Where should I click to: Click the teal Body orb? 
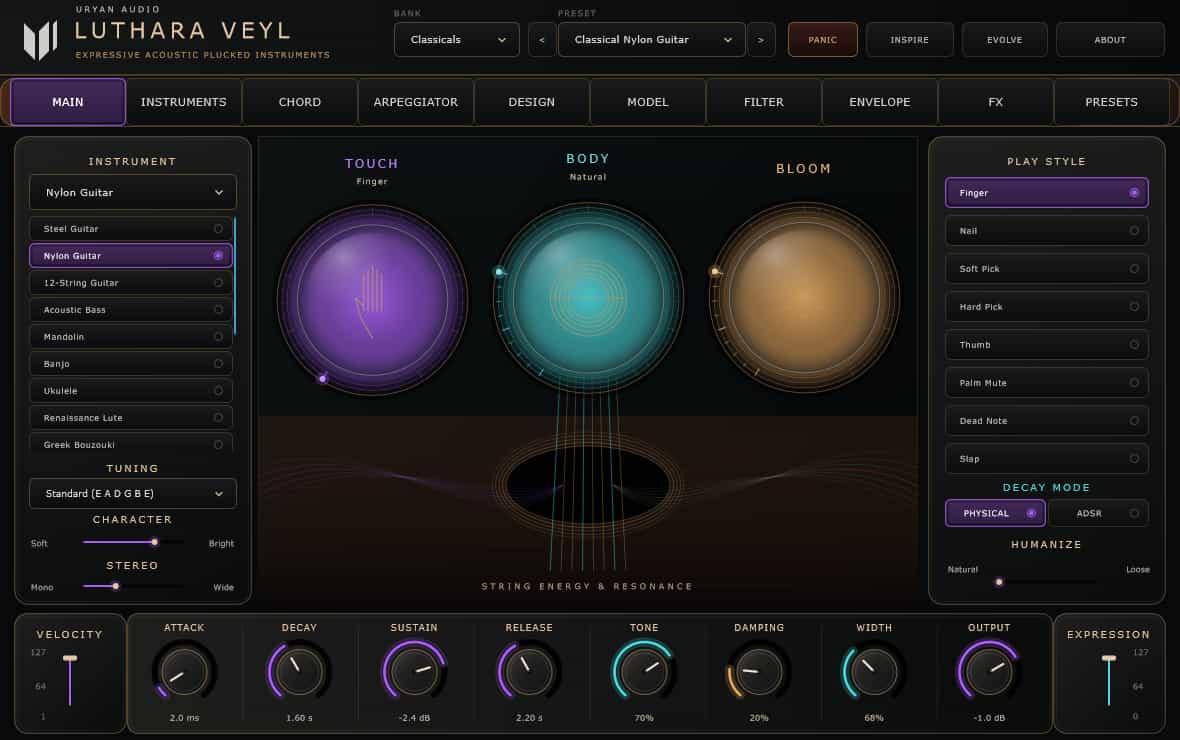(588, 297)
